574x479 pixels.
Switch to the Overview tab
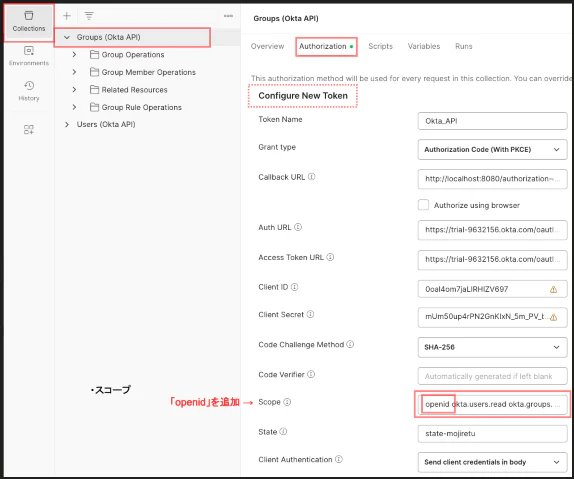(x=268, y=47)
